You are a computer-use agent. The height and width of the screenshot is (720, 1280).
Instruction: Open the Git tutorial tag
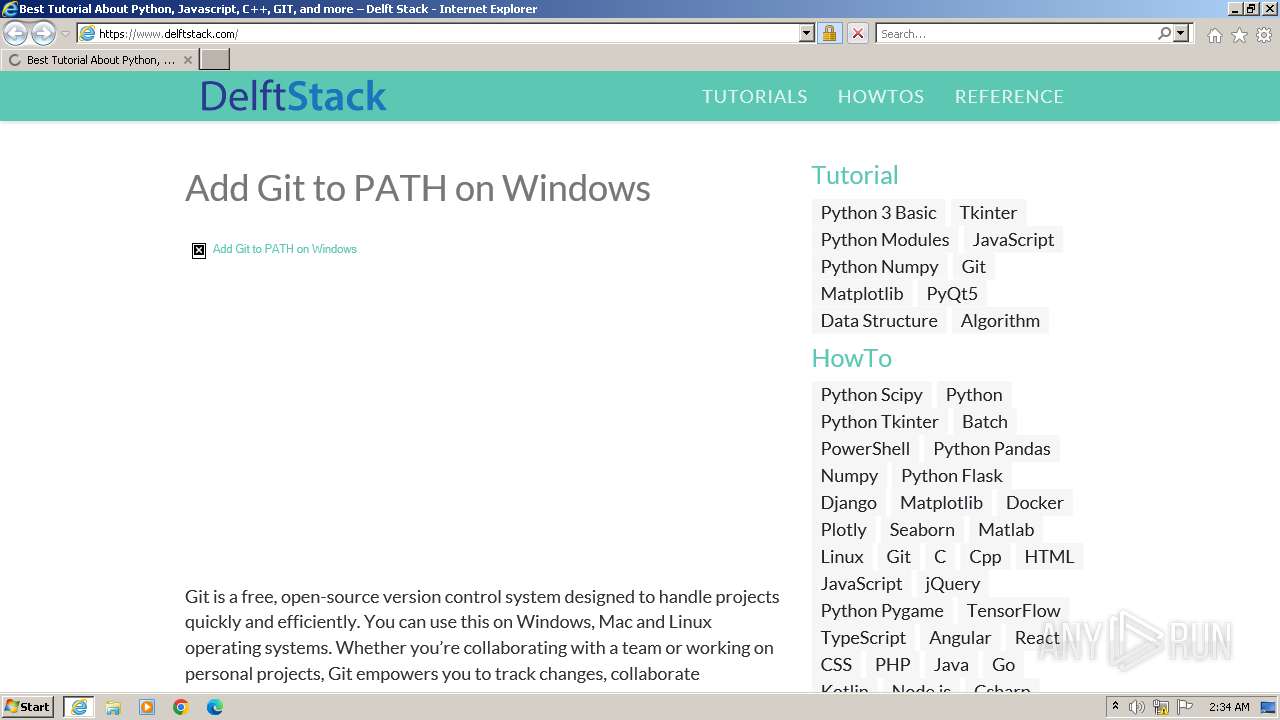point(973,266)
